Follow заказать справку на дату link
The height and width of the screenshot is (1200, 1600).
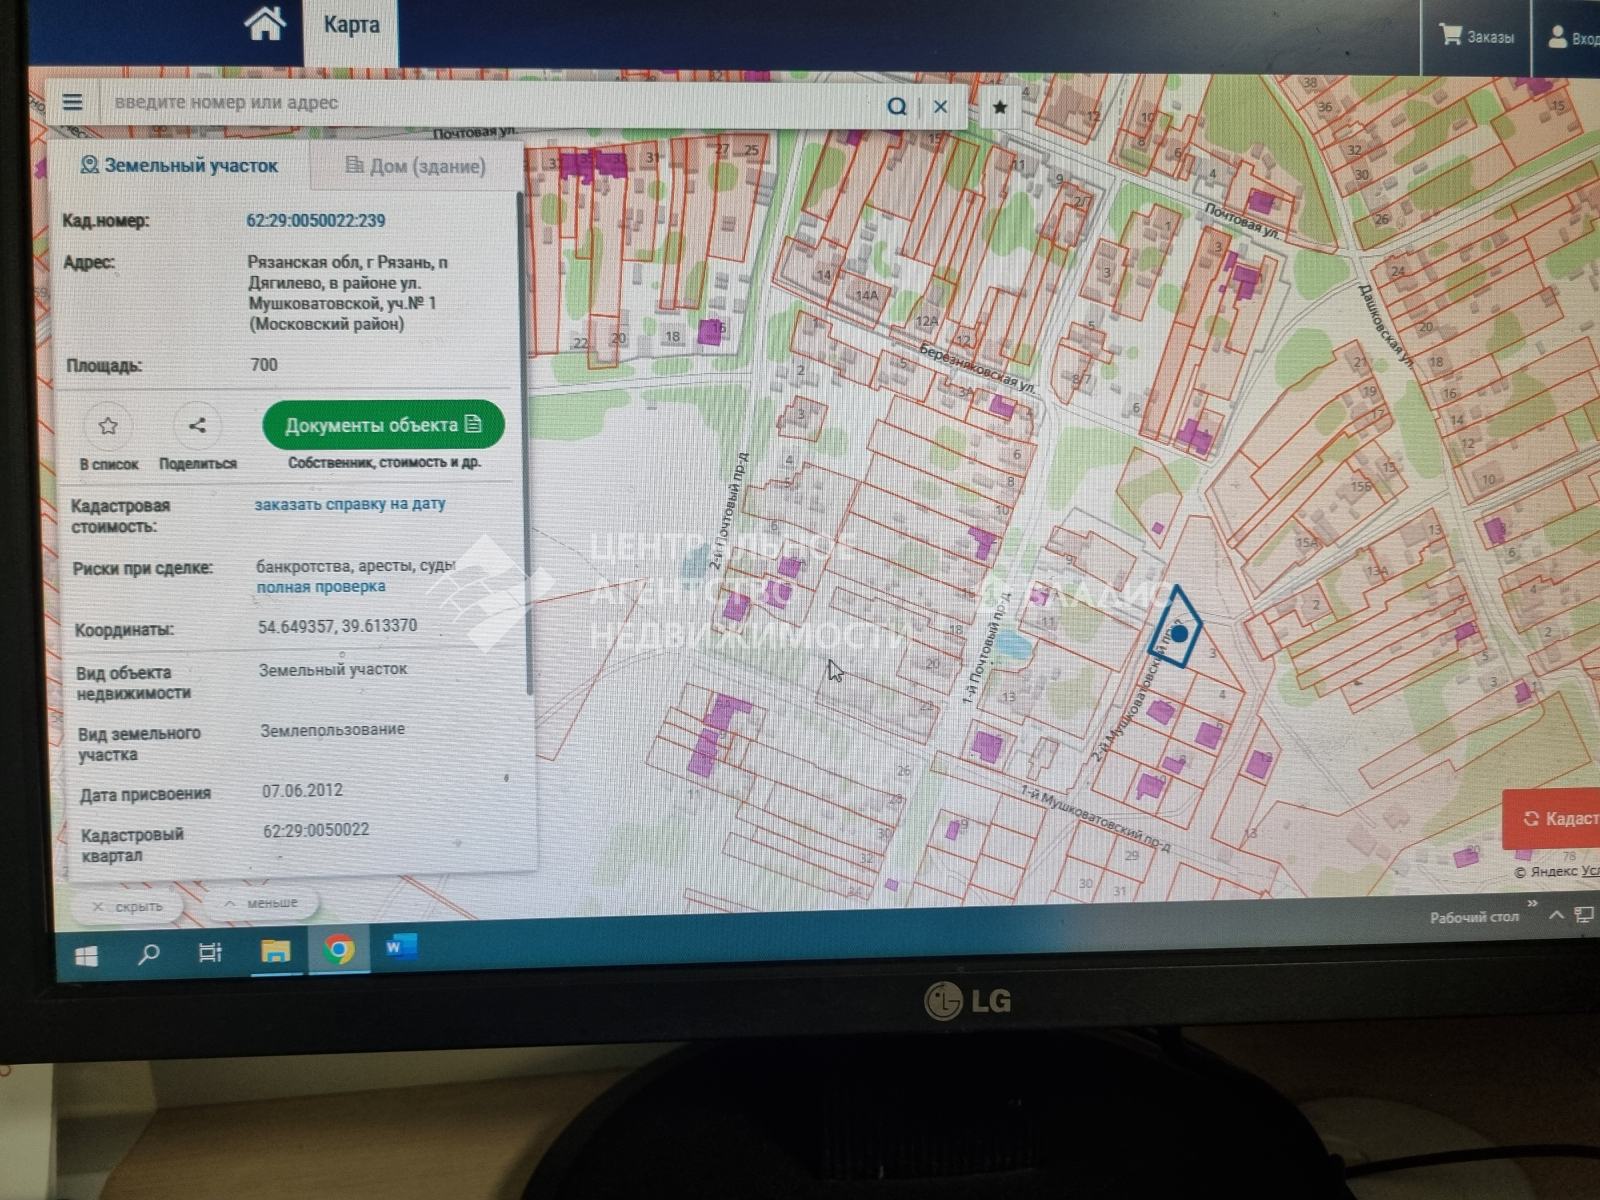(x=350, y=504)
